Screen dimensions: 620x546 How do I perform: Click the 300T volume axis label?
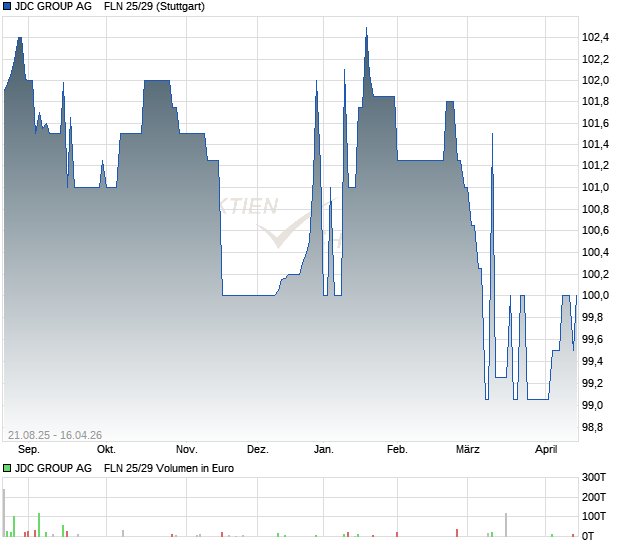[594, 478]
